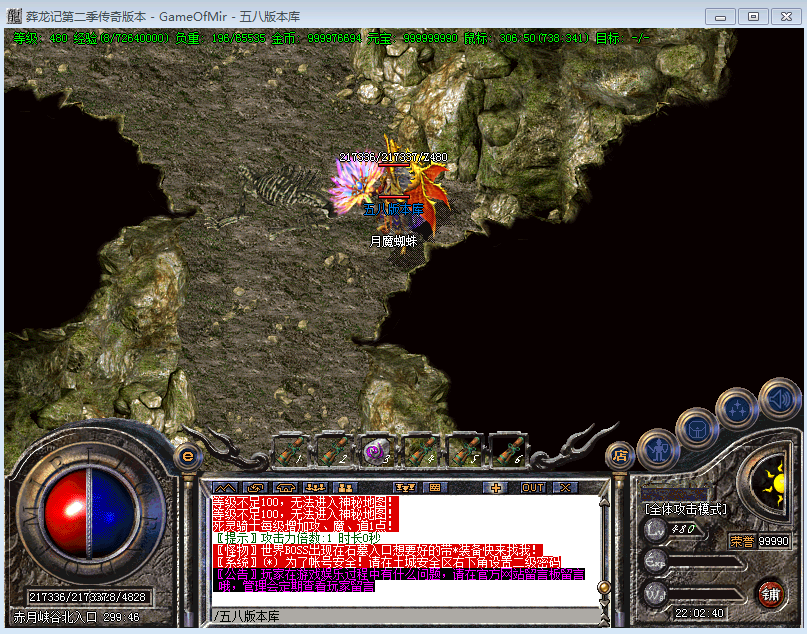The height and width of the screenshot is (634, 807).
Task: Click the 荣誉 honor label
Action: coord(742,541)
